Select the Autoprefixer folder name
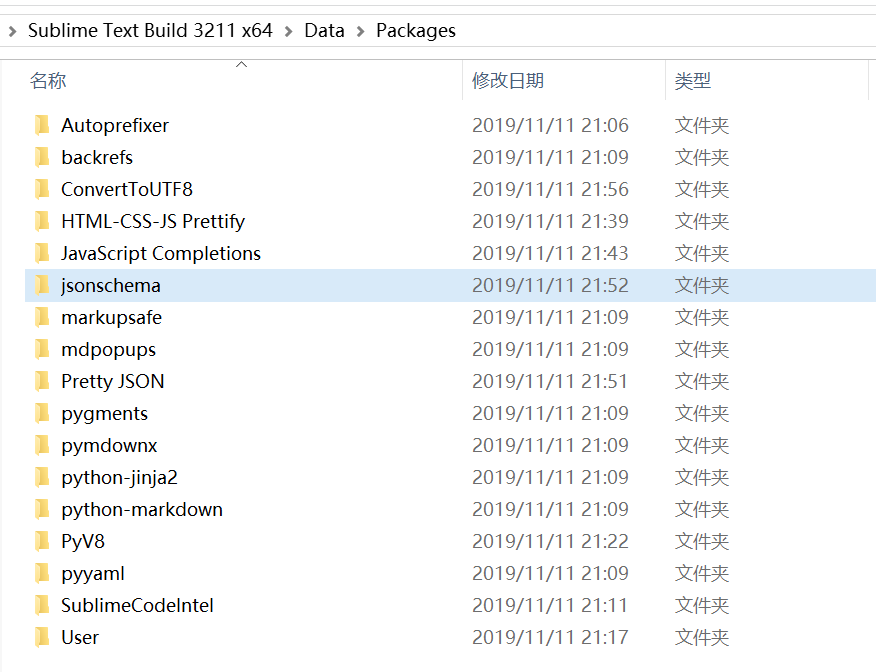Viewport: 876px width, 672px height. click(115, 126)
